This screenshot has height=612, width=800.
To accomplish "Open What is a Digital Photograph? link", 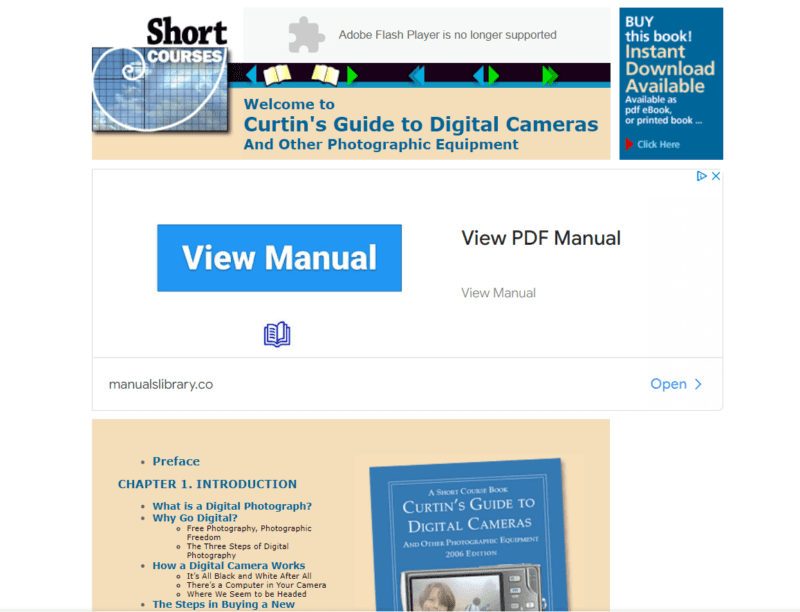I will 232,506.
